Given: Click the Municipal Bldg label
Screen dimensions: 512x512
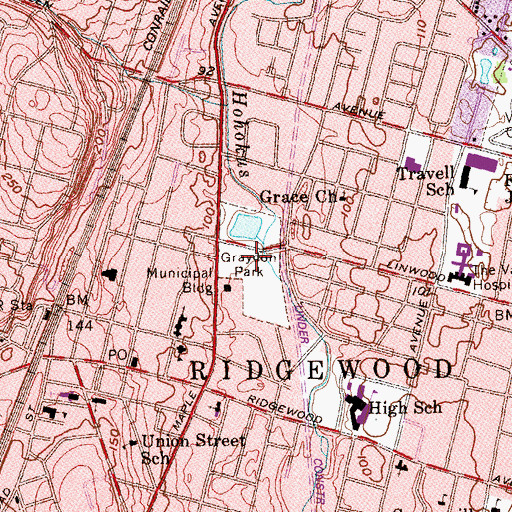Looking at the screenshot, I should point(180,280).
